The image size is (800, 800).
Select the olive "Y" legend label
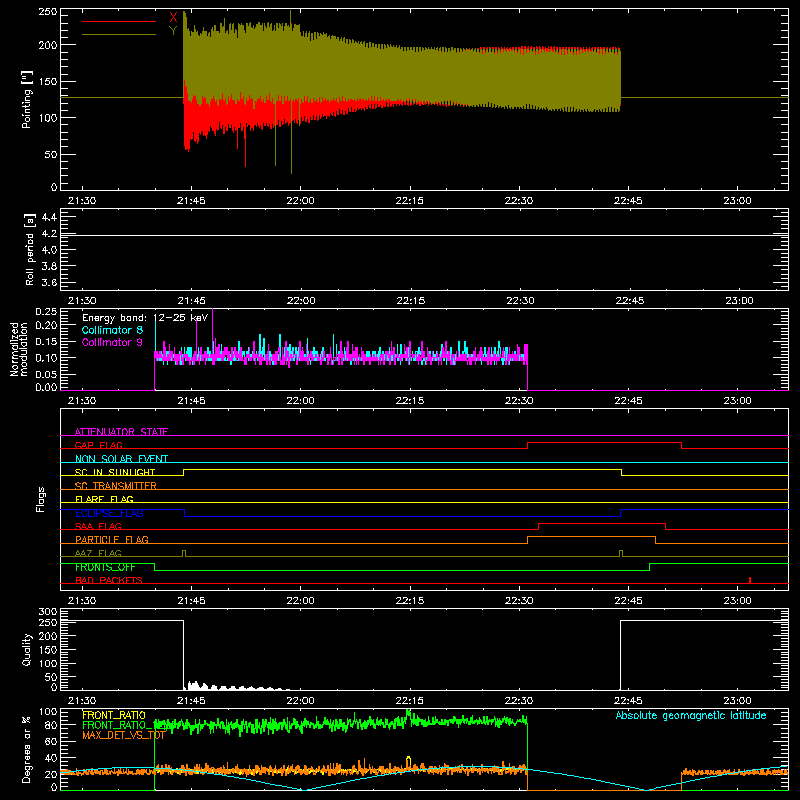(173, 31)
